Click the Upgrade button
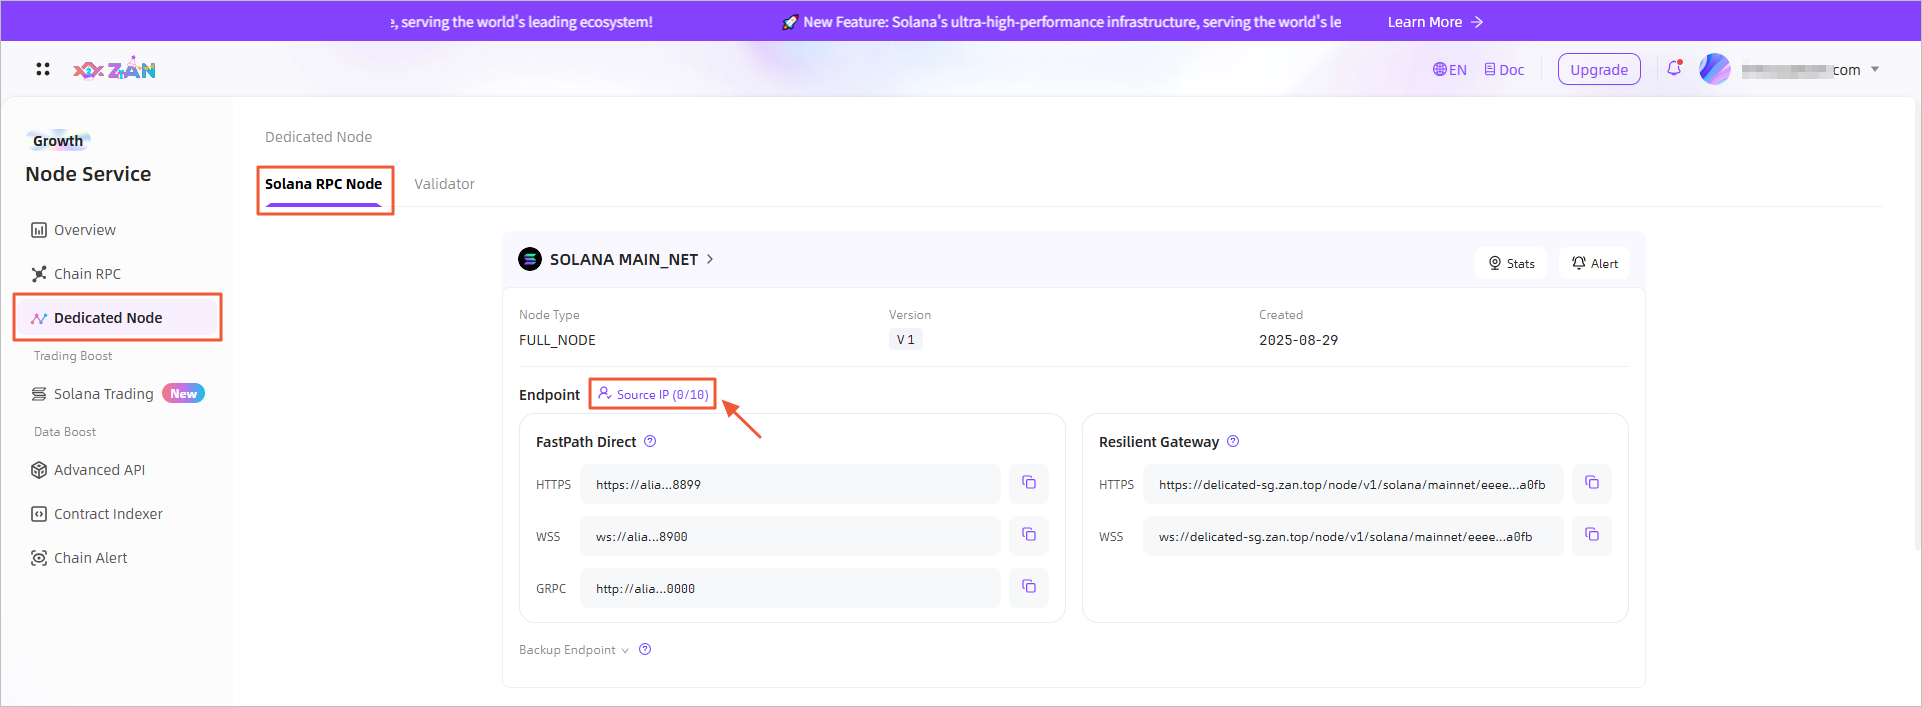Image resolution: width=1922 pixels, height=707 pixels. pyautogui.click(x=1598, y=70)
